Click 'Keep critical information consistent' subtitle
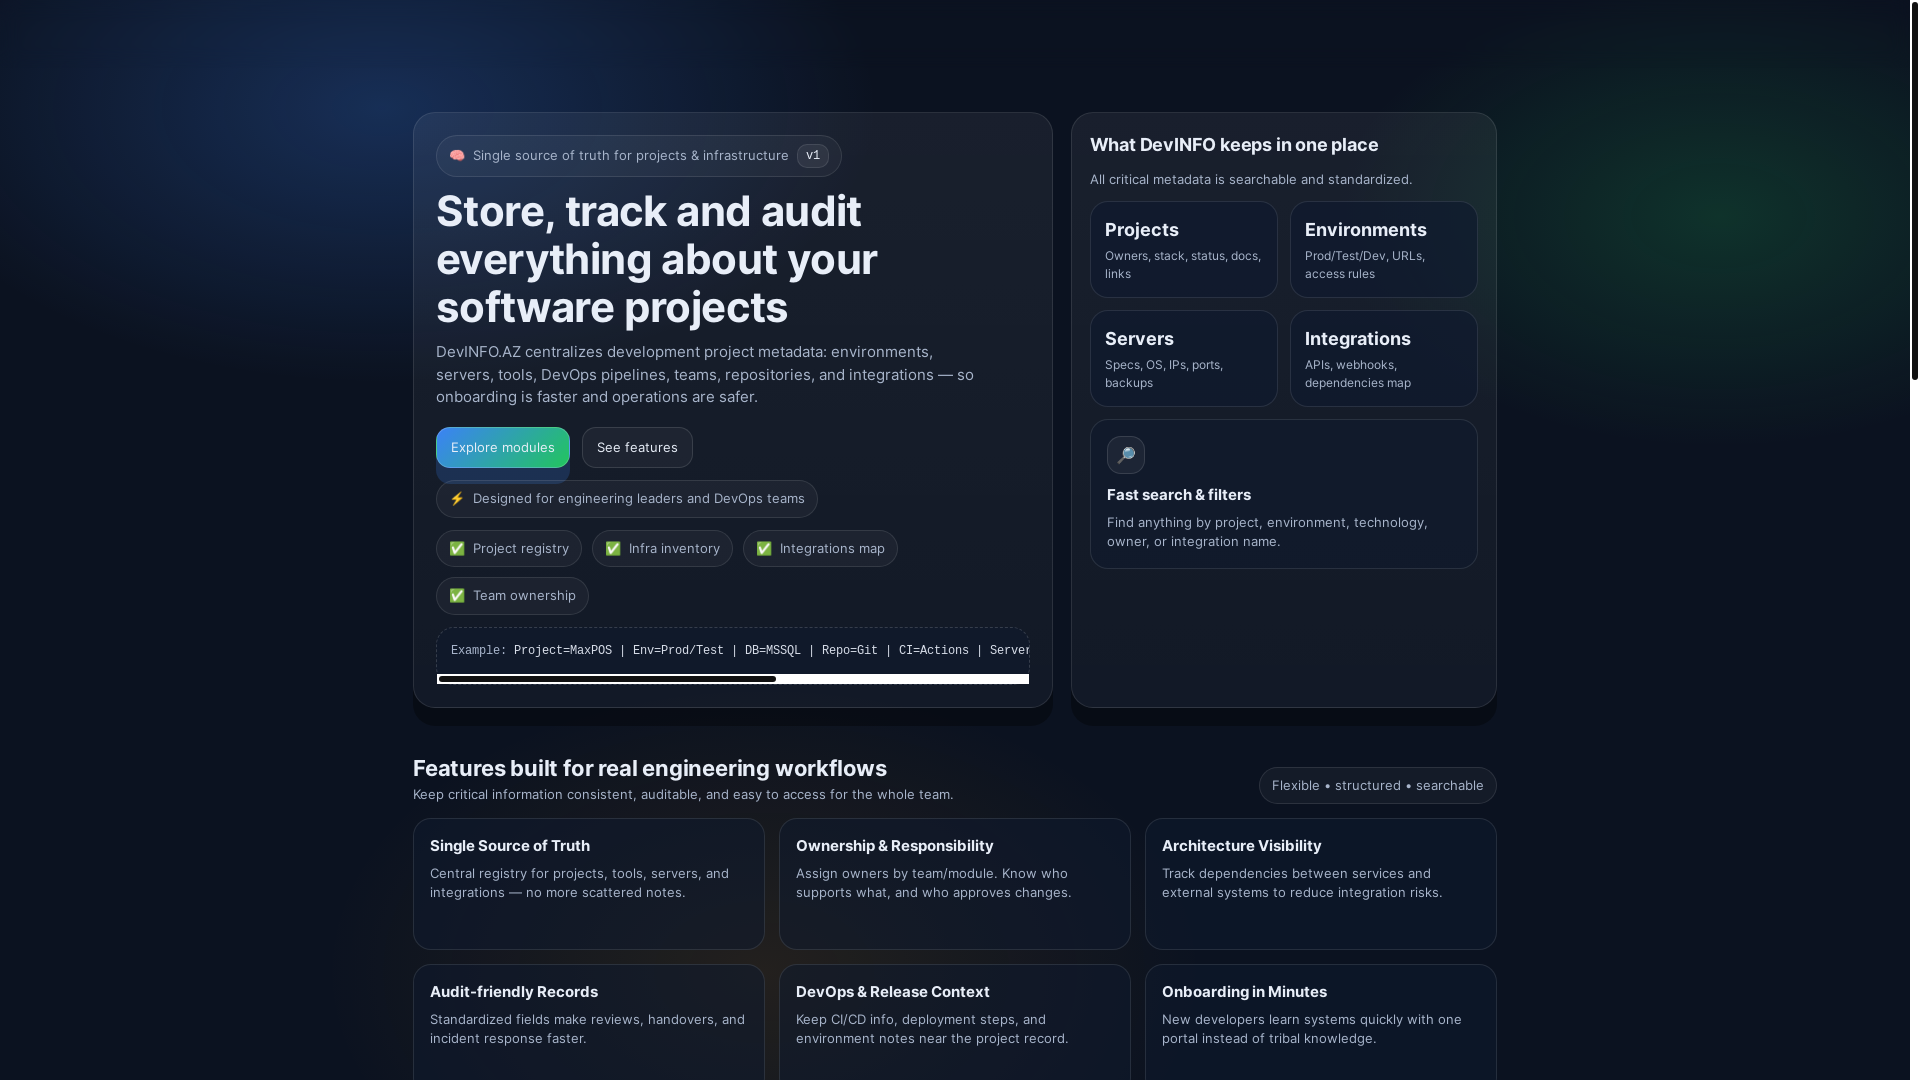Image resolution: width=1920 pixels, height=1080 pixels. coord(683,795)
